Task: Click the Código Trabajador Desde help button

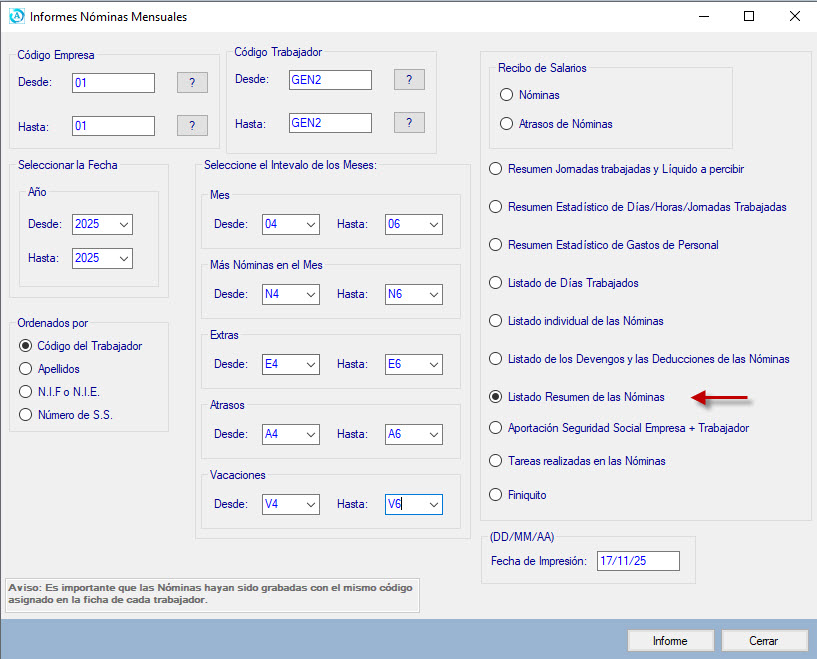Action: click(x=409, y=80)
